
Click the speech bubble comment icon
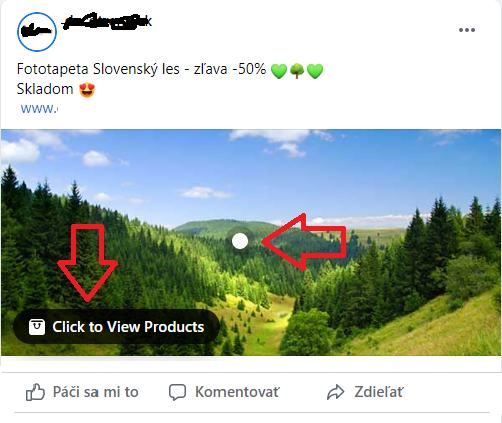177,392
